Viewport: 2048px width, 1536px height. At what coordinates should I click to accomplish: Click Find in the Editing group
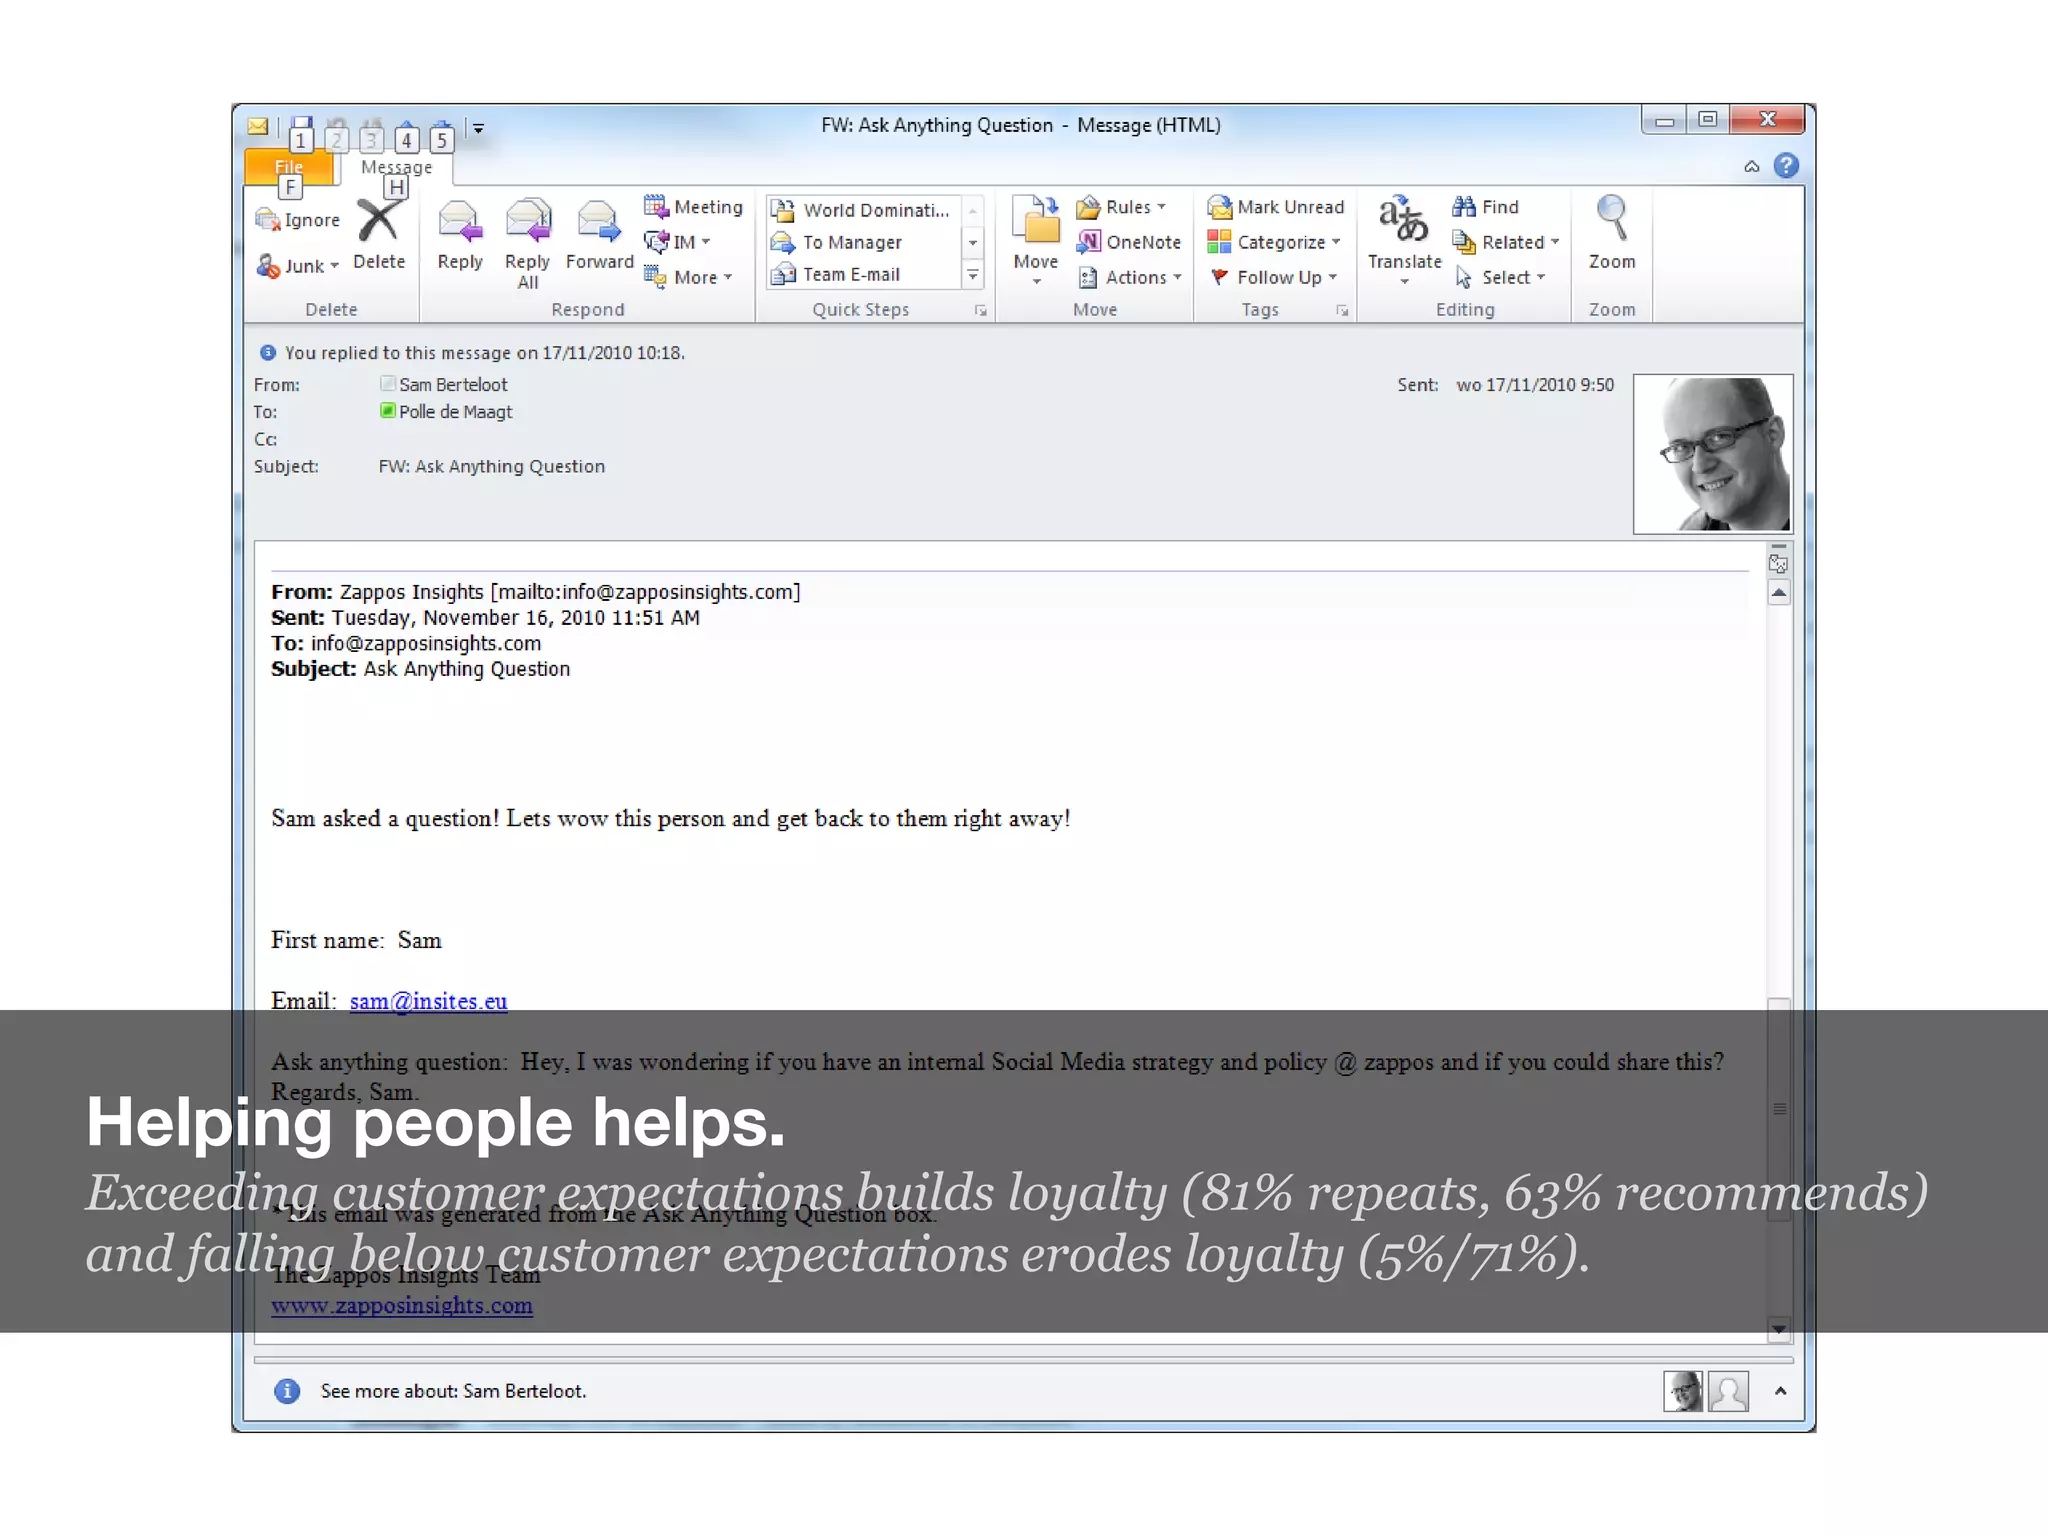1486,207
